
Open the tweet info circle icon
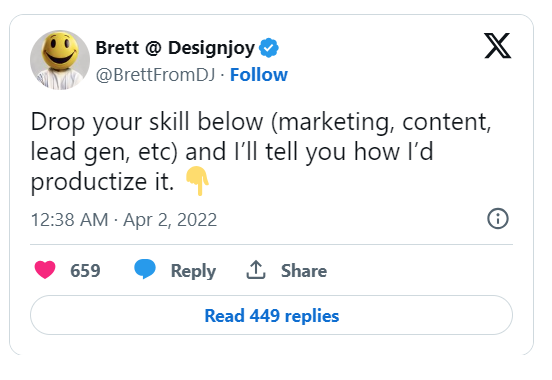498,219
